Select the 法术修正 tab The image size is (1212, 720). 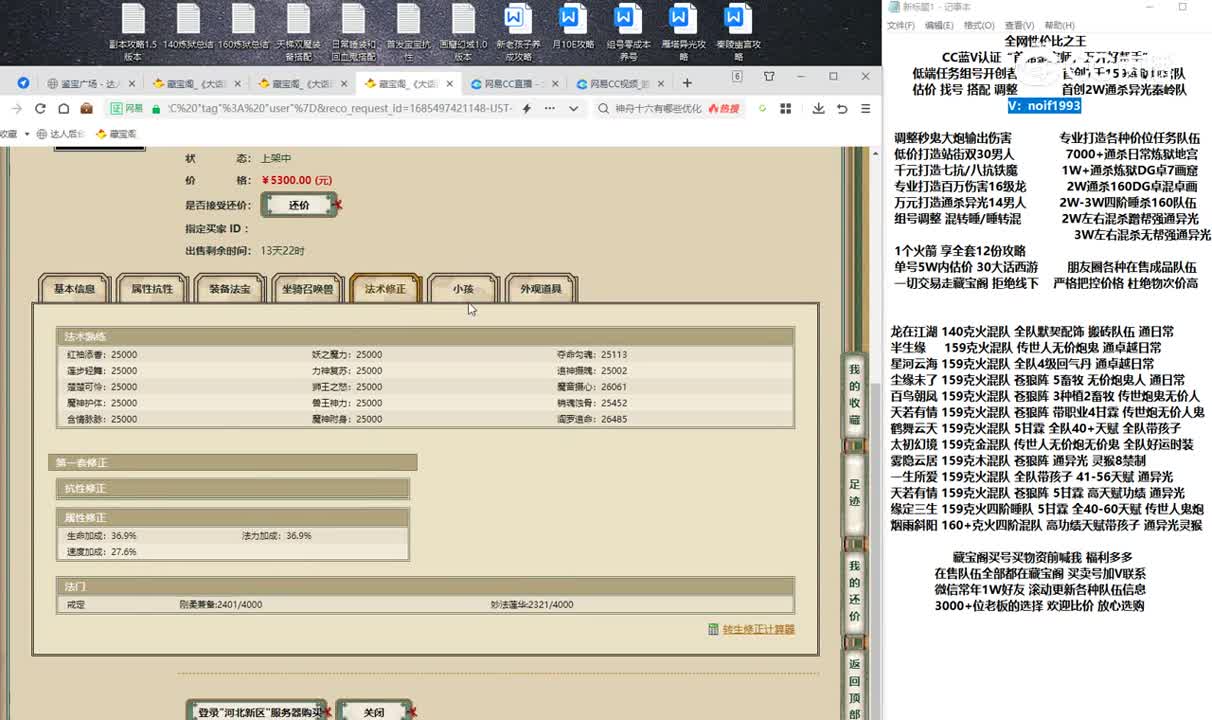[386, 289]
